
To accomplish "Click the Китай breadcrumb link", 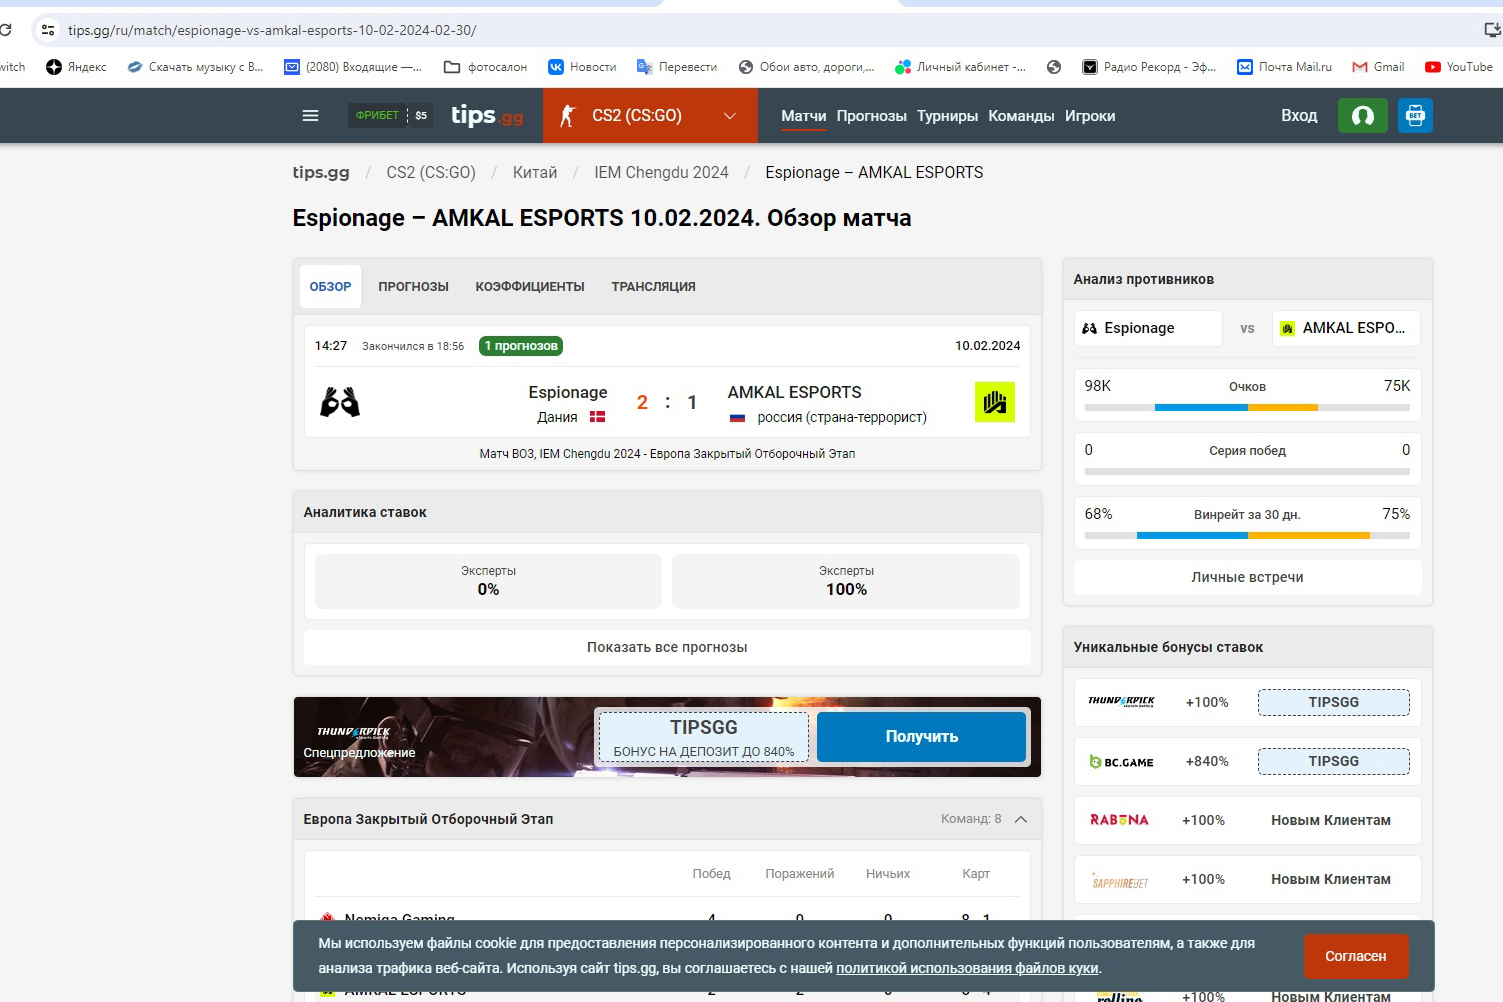I will tap(535, 172).
